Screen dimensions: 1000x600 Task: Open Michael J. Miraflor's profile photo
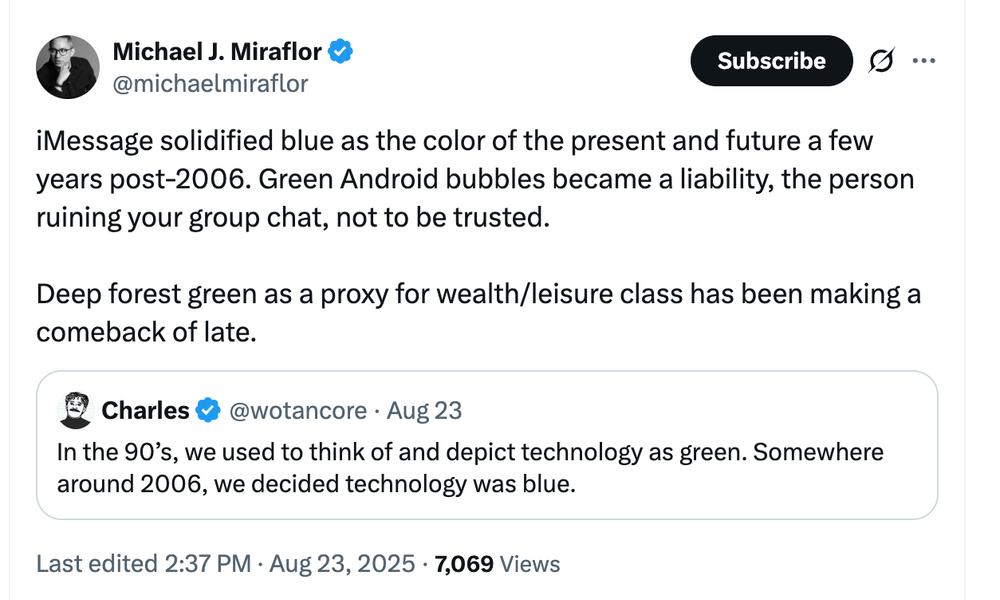point(68,67)
